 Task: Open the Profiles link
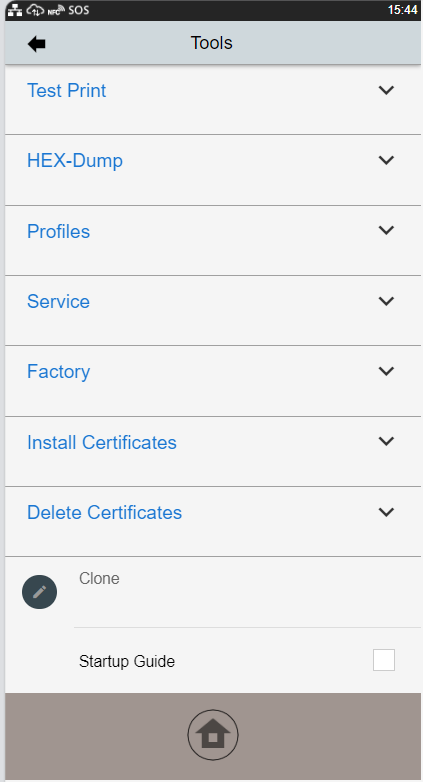pos(58,231)
